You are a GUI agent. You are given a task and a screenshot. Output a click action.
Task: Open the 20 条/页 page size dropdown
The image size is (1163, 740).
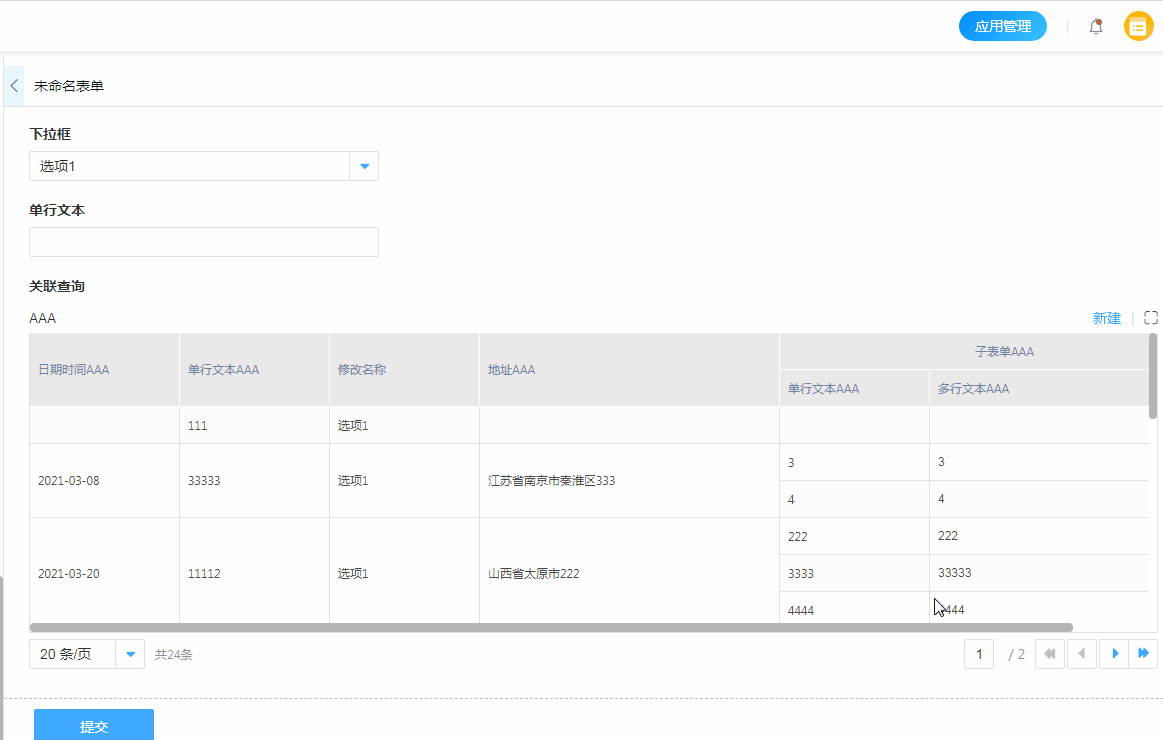(x=87, y=654)
